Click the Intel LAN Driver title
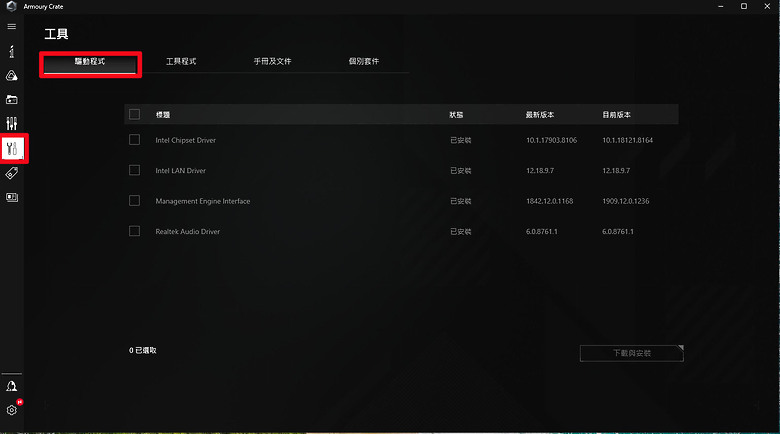The width and height of the screenshot is (780, 434). 181,171
